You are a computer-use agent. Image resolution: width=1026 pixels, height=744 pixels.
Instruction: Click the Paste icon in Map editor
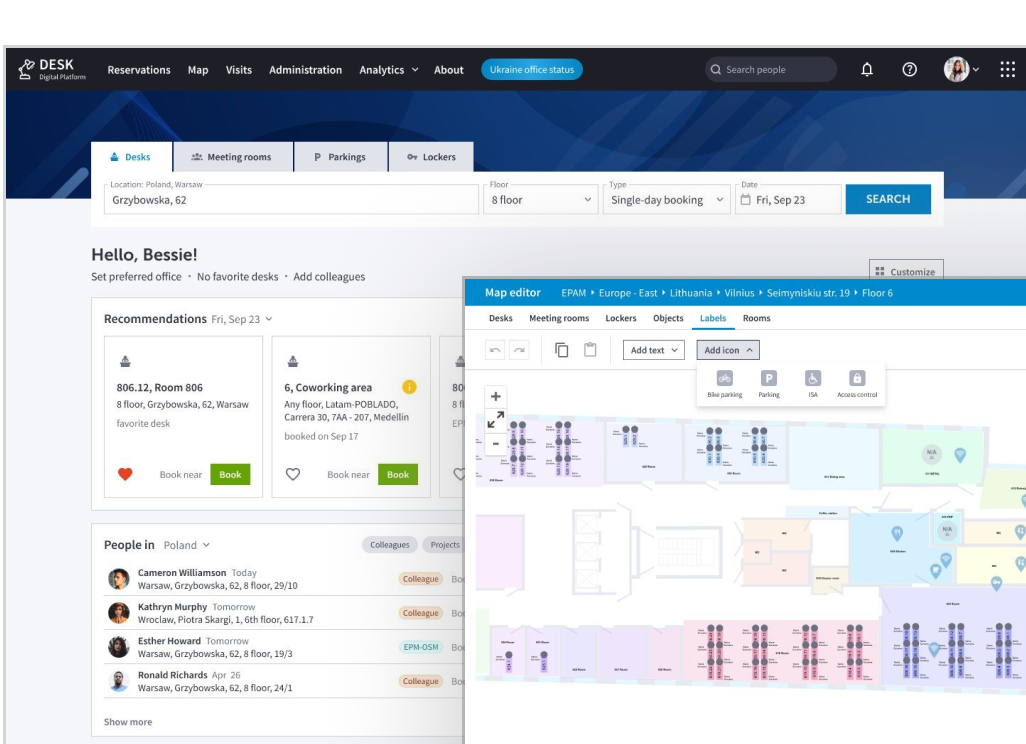coord(590,348)
